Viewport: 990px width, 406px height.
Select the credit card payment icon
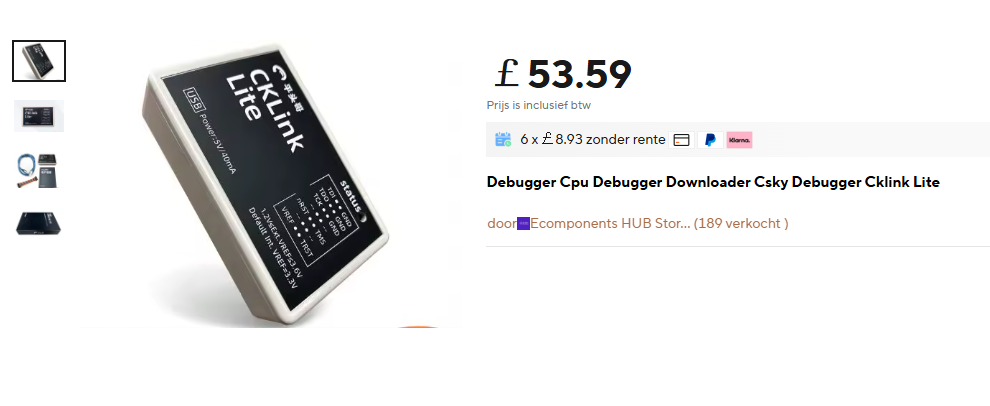681,140
